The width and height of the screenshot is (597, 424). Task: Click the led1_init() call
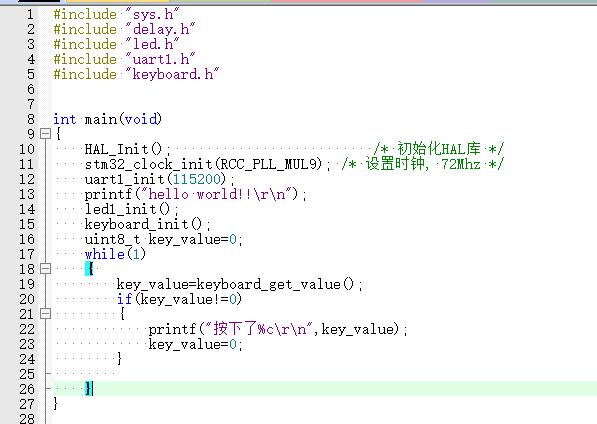(131, 209)
